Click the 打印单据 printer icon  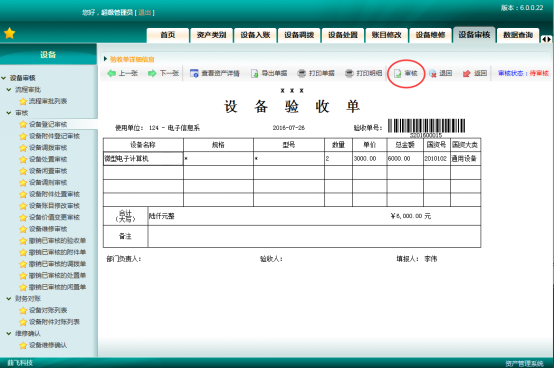coord(301,73)
